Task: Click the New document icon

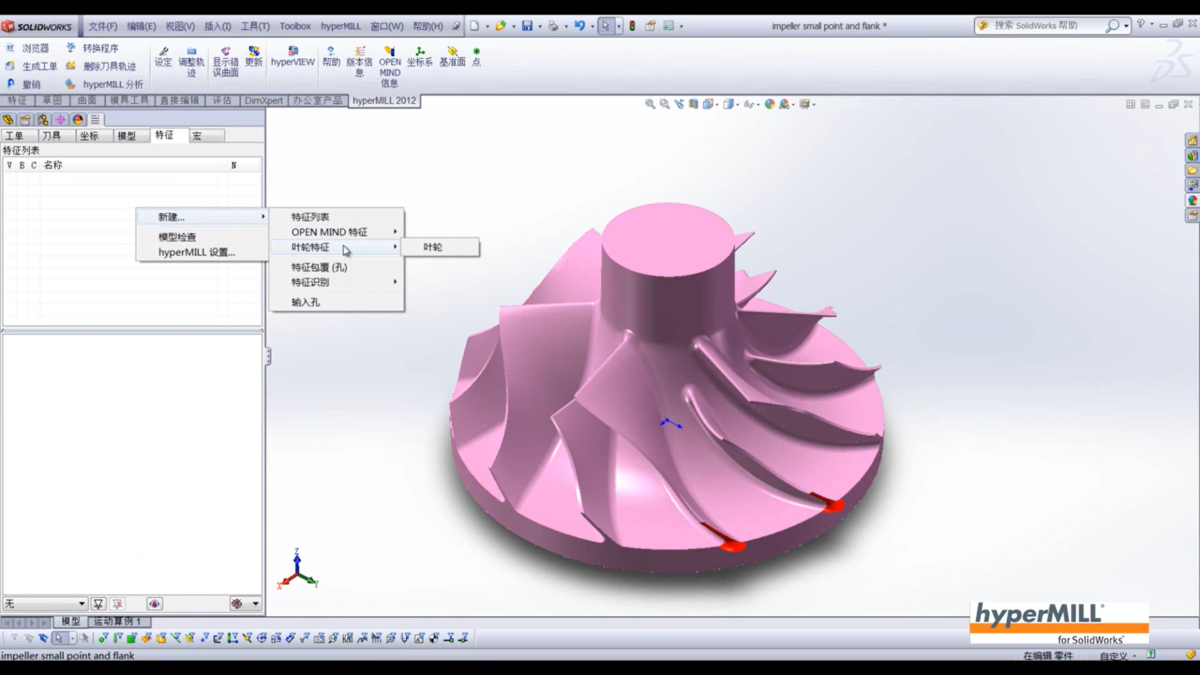Action: [x=474, y=26]
